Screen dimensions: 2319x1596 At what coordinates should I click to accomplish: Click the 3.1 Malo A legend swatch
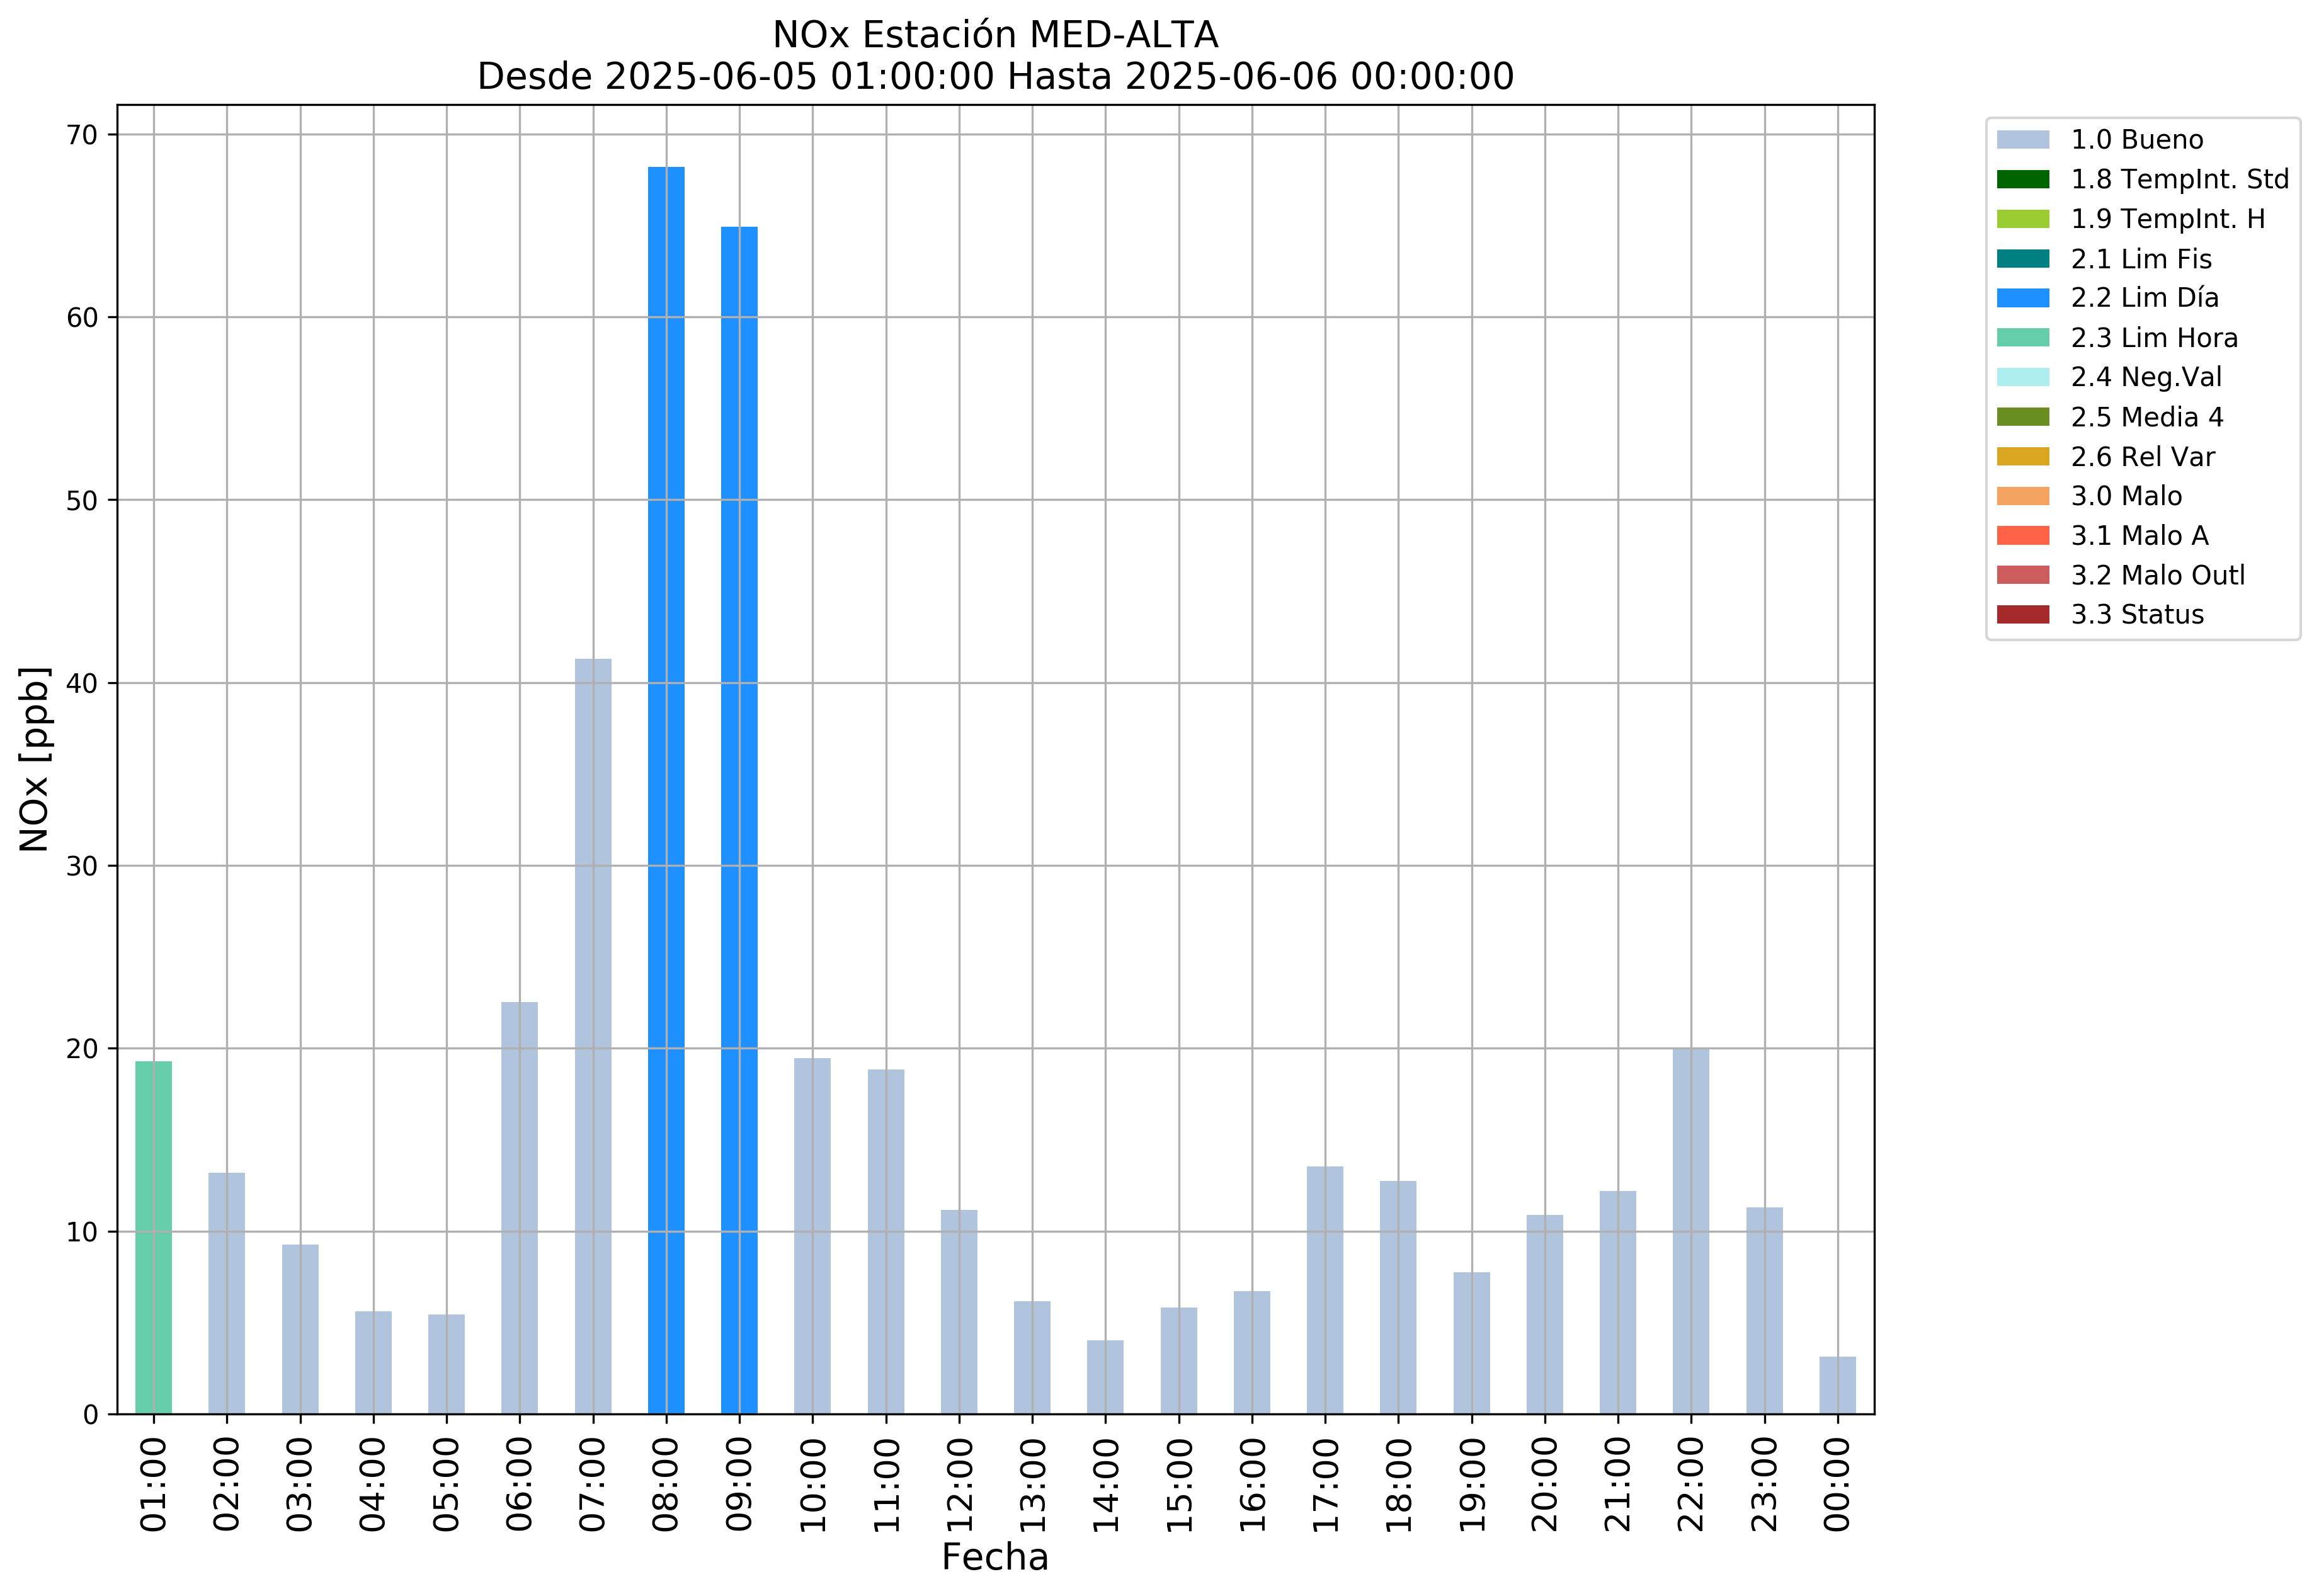click(2022, 536)
